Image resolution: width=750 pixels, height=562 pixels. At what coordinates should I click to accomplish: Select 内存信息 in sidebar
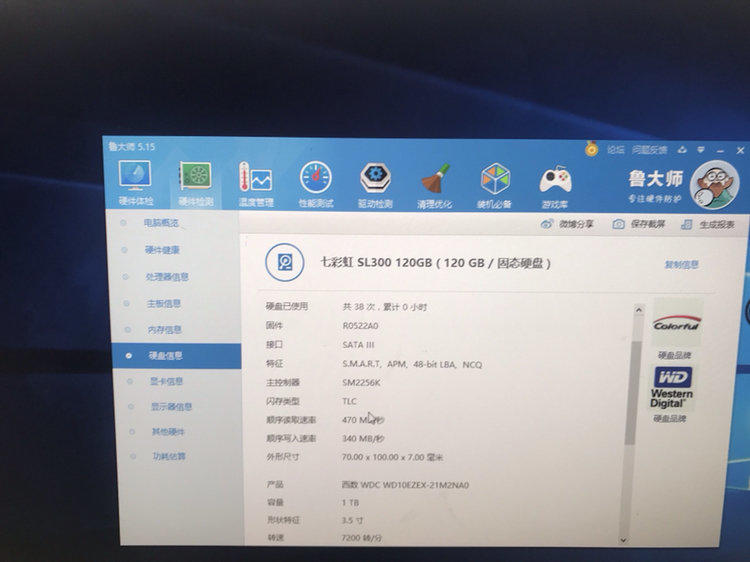click(x=165, y=330)
